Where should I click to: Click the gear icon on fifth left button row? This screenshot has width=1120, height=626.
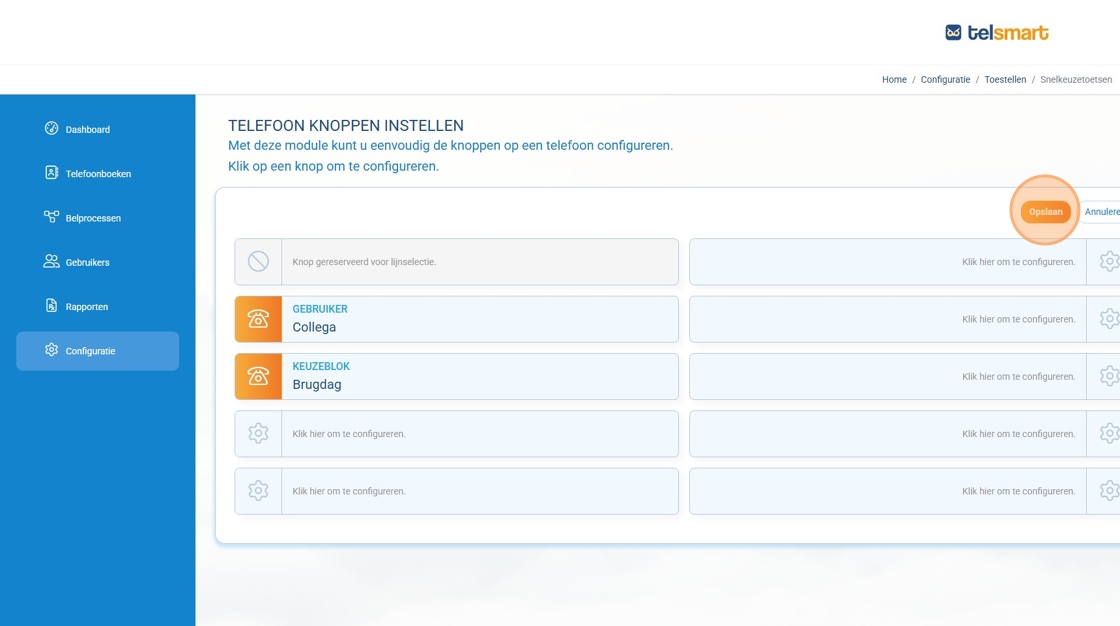(258, 491)
